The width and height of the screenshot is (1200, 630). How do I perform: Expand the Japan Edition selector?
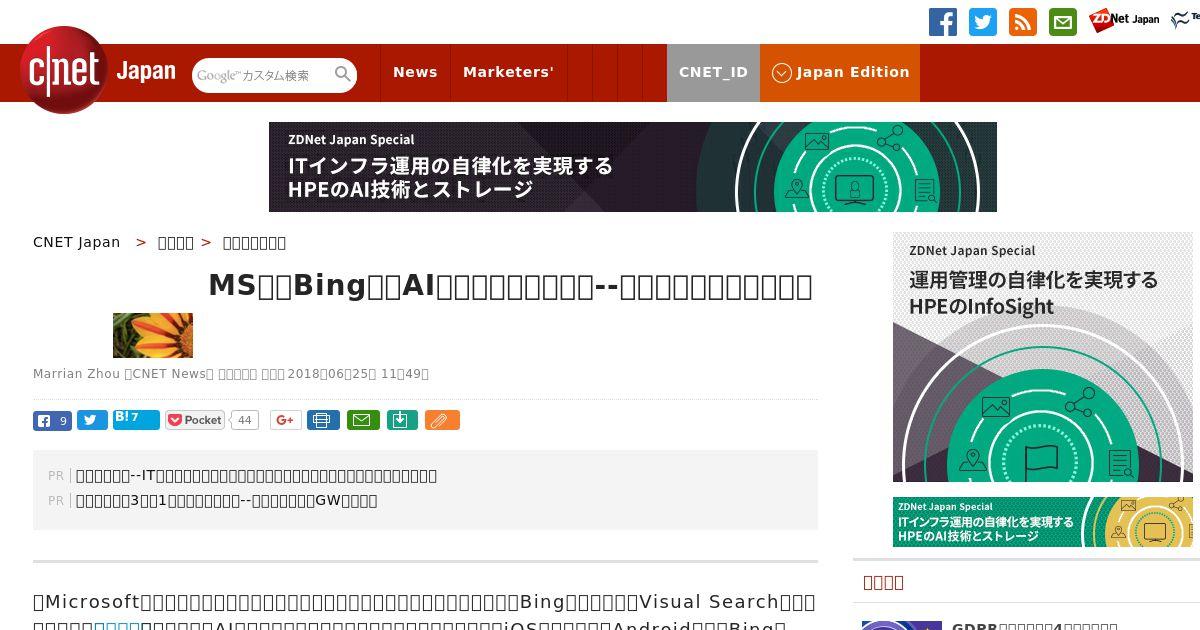point(840,72)
